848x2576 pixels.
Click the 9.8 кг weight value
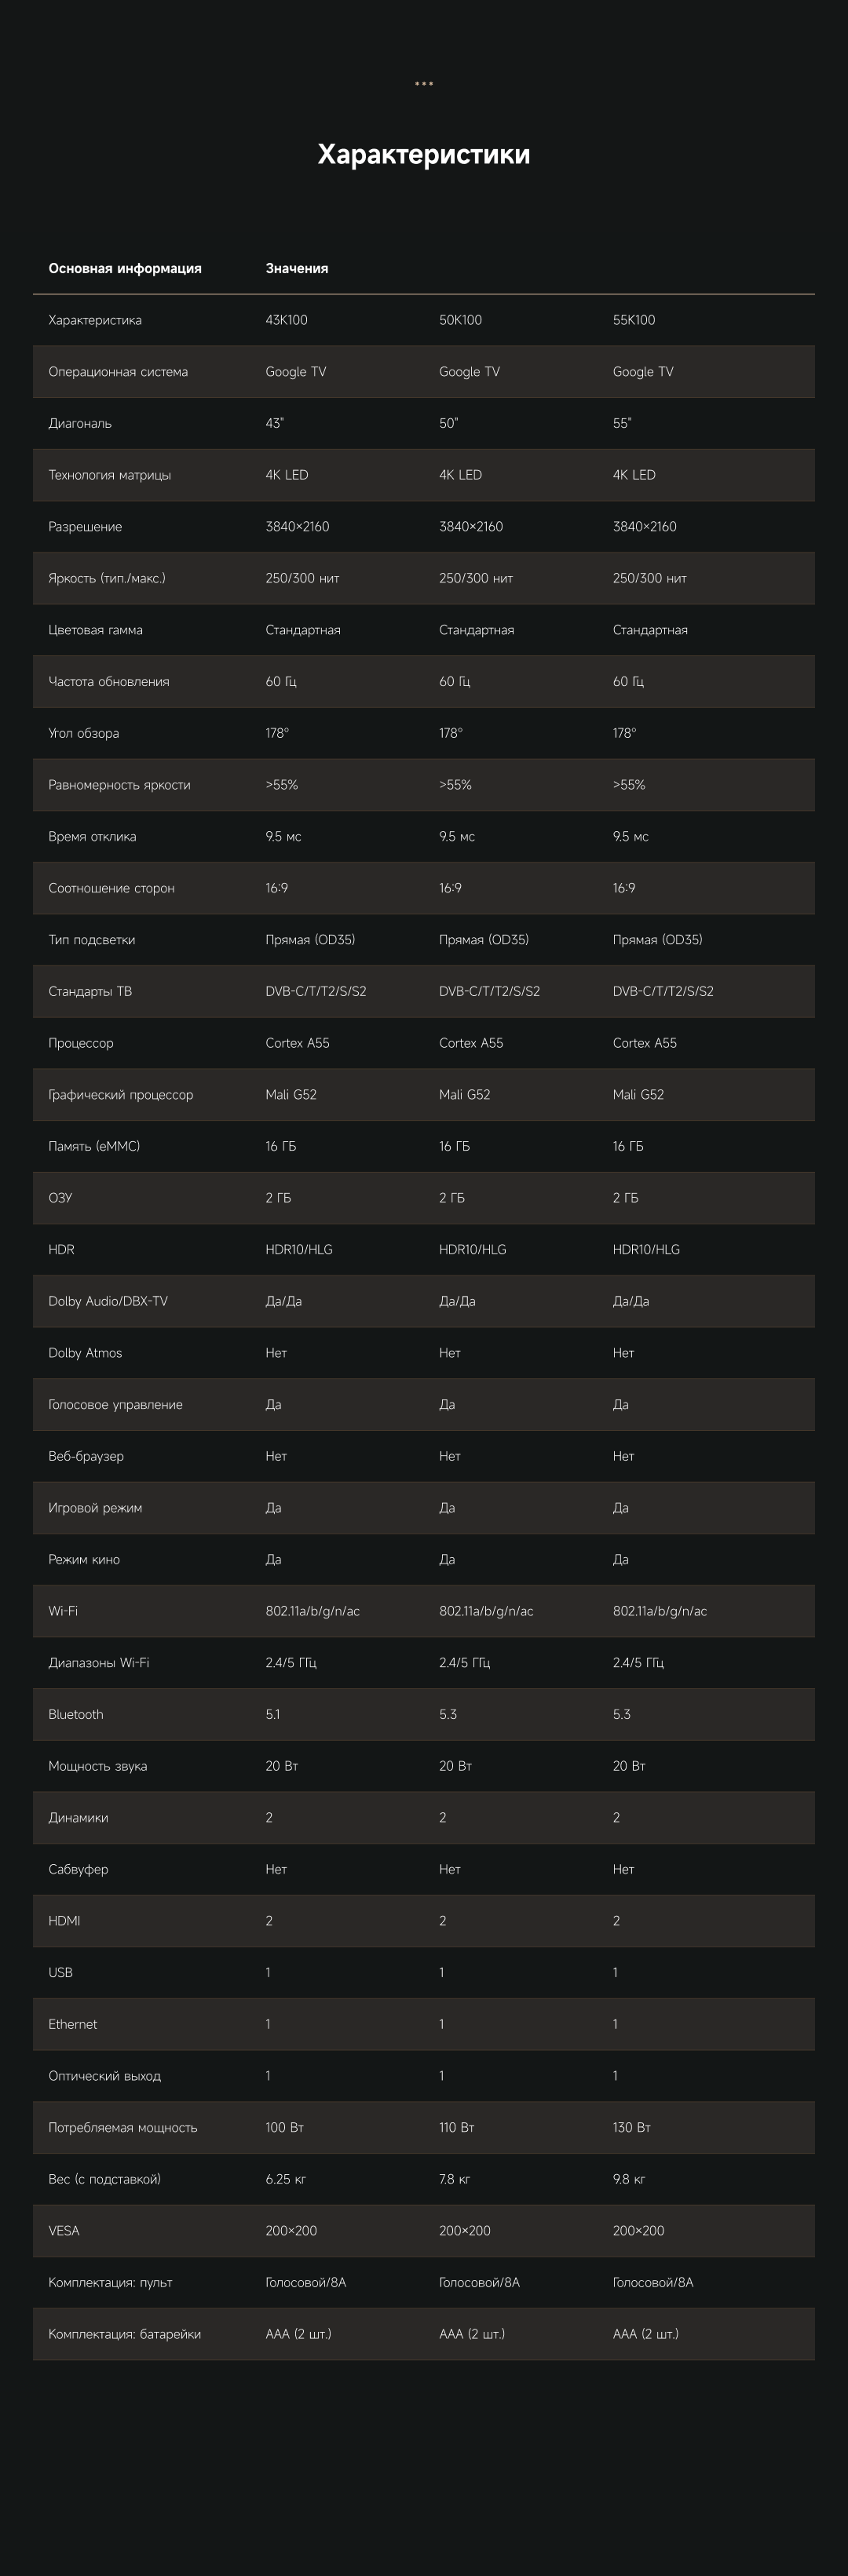[x=629, y=2179]
